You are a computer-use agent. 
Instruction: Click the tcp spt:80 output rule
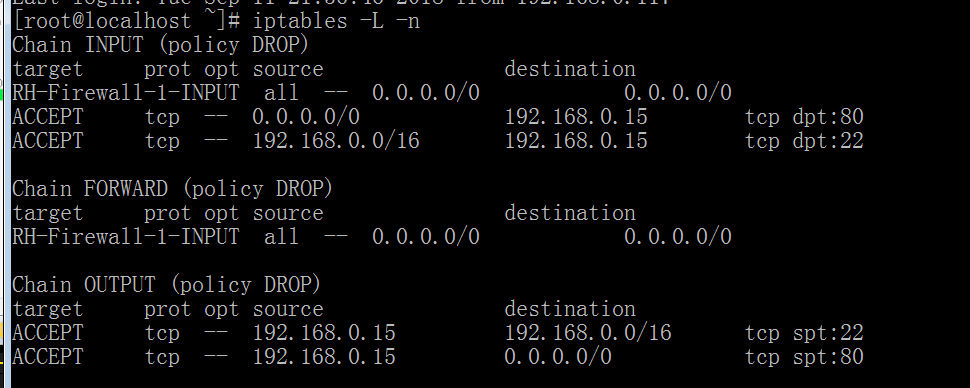click(x=804, y=357)
